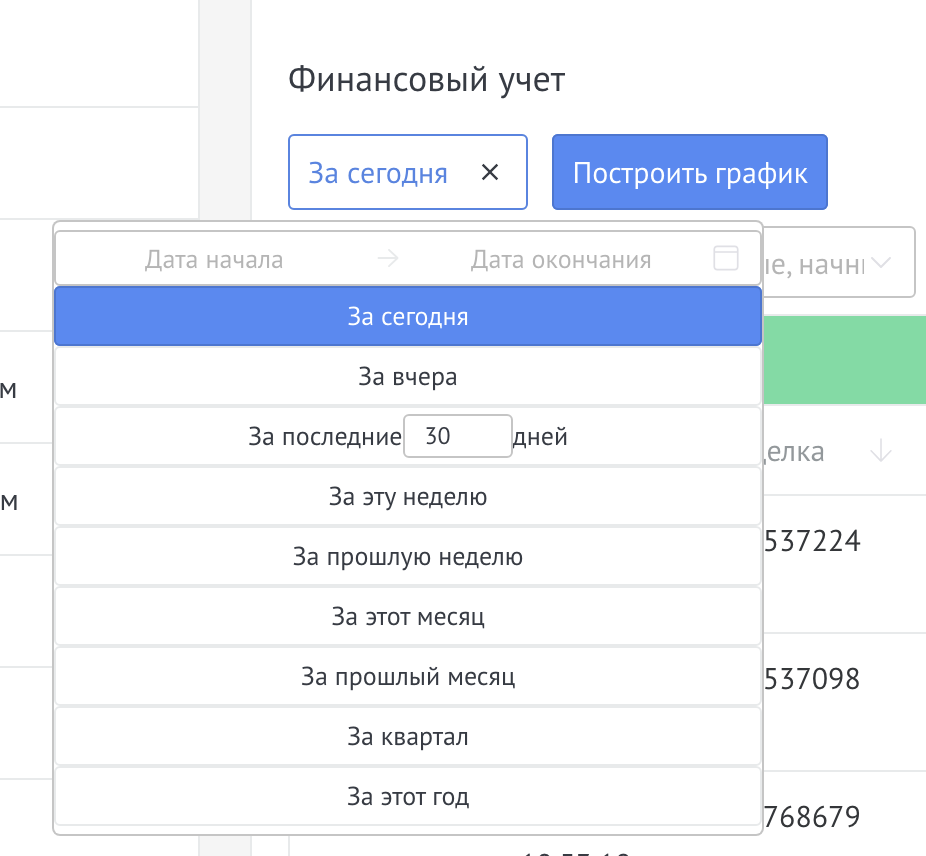Click the arrow between start and end dates
Image resolution: width=926 pixels, height=856 pixels.
click(x=388, y=260)
